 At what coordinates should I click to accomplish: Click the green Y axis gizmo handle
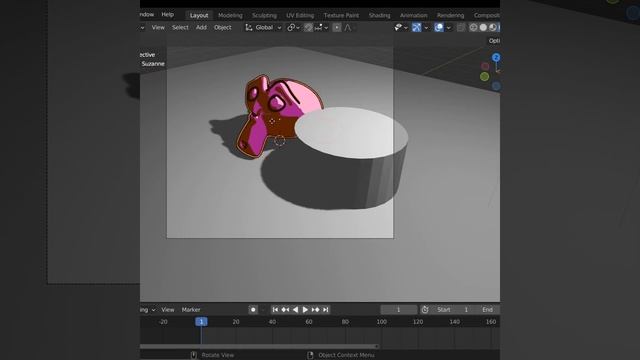pos(484,76)
